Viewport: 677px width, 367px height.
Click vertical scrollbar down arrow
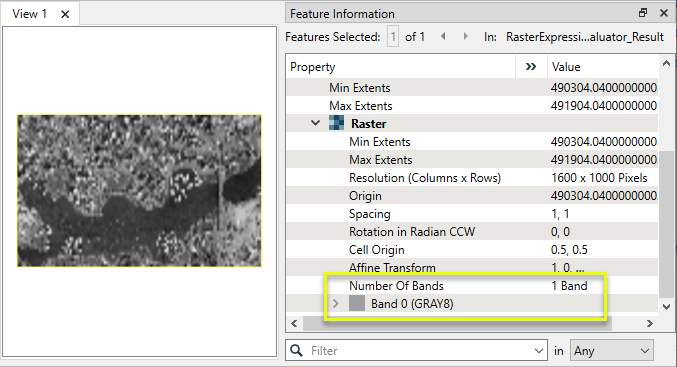tap(666, 307)
